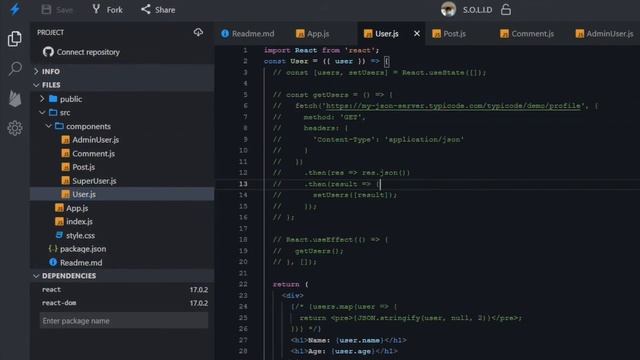
Task: Open the Search sidebar icon
Action: (15, 68)
